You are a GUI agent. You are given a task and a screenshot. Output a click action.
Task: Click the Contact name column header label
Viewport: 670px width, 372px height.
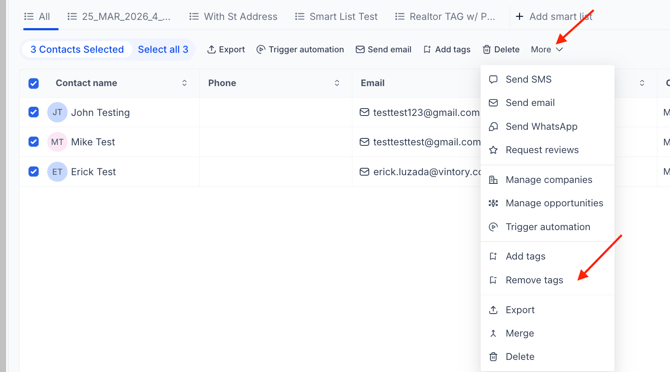(86, 83)
